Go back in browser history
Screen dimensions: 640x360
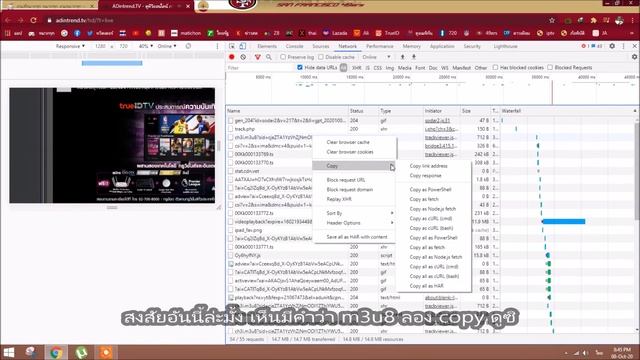(8, 20)
